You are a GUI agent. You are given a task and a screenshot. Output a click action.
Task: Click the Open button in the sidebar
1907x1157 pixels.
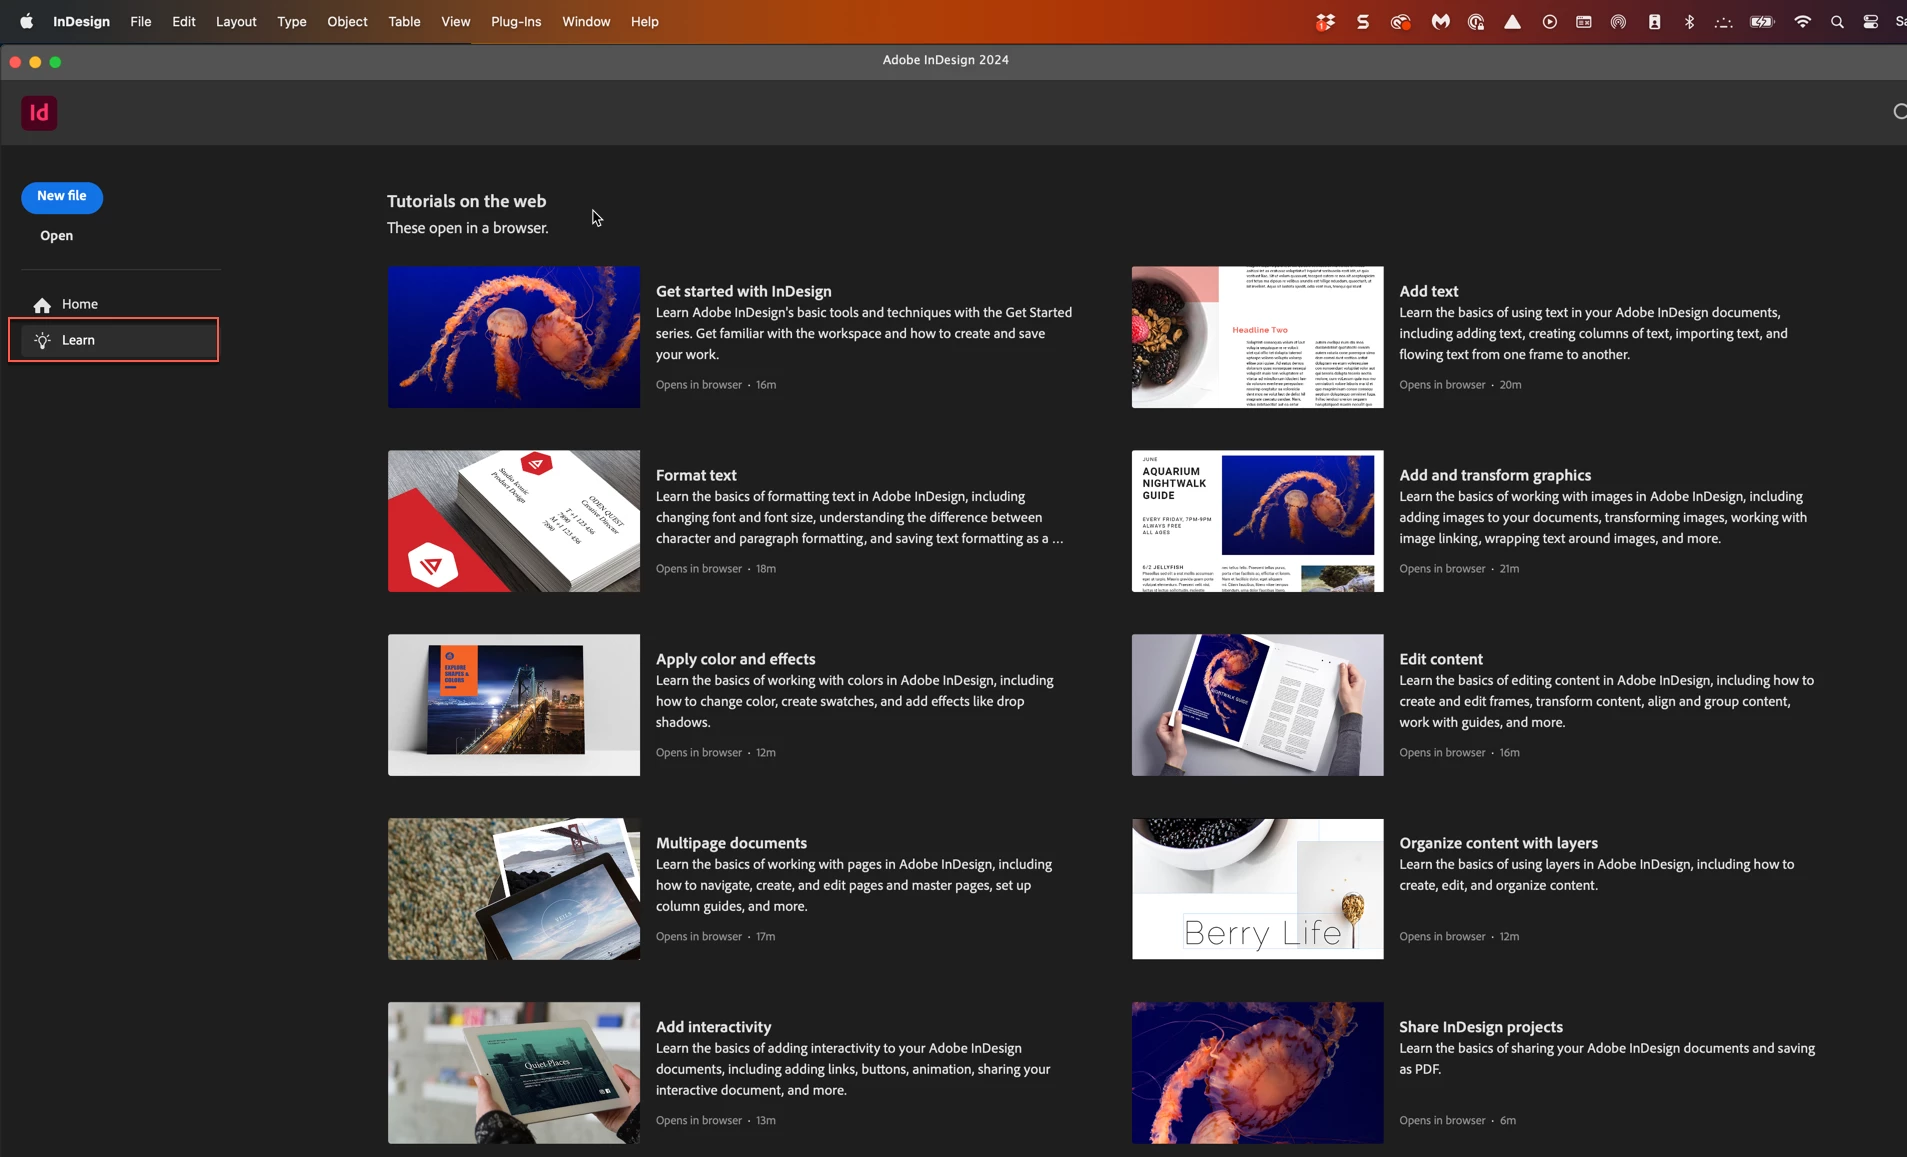tap(57, 236)
